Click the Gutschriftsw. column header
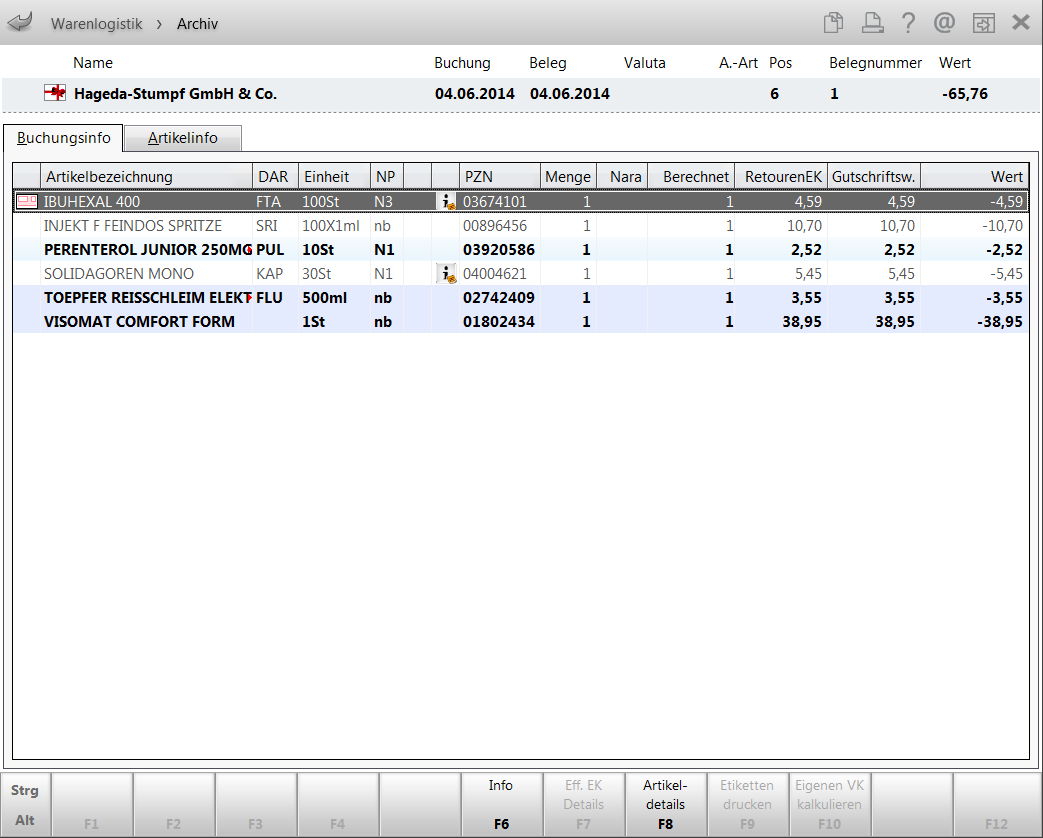 pos(873,176)
